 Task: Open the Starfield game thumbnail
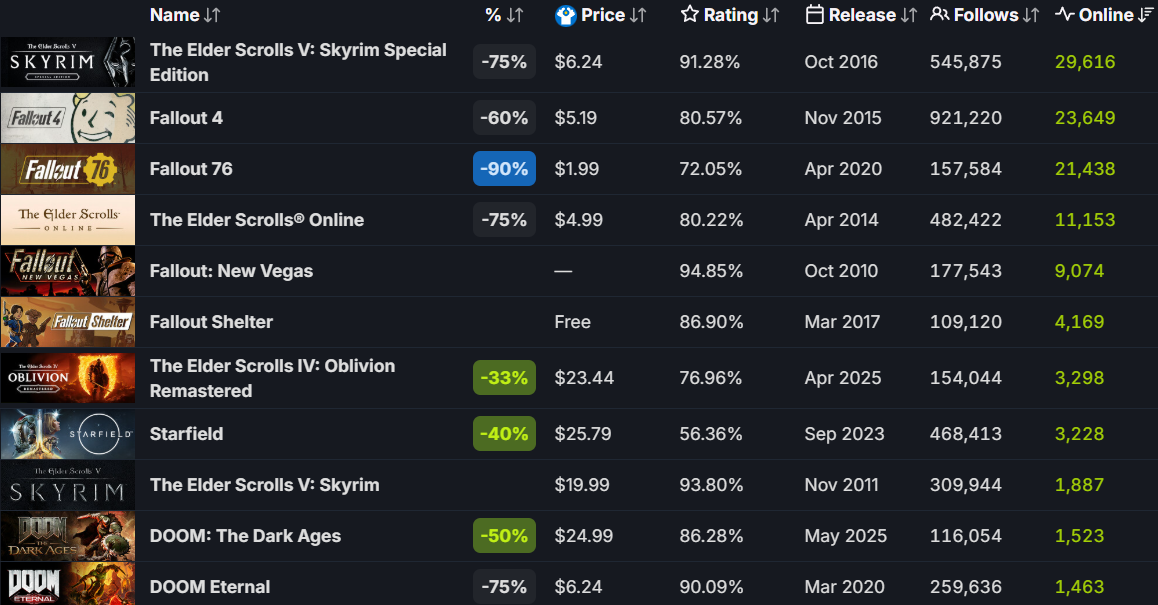(67, 434)
